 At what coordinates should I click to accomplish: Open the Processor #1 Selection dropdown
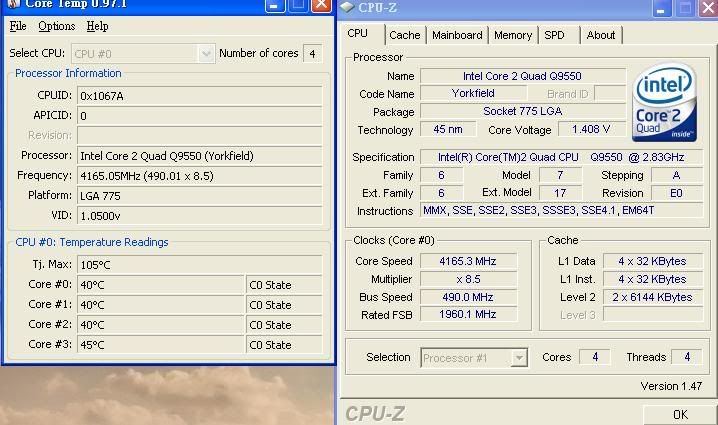[x=519, y=358]
